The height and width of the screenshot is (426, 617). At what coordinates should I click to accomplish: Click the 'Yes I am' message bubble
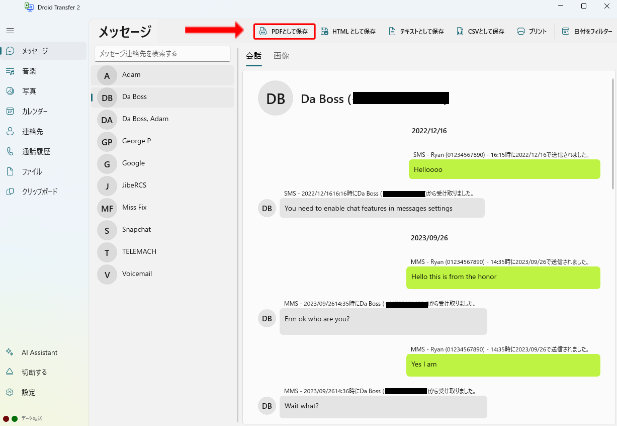[x=503, y=365]
